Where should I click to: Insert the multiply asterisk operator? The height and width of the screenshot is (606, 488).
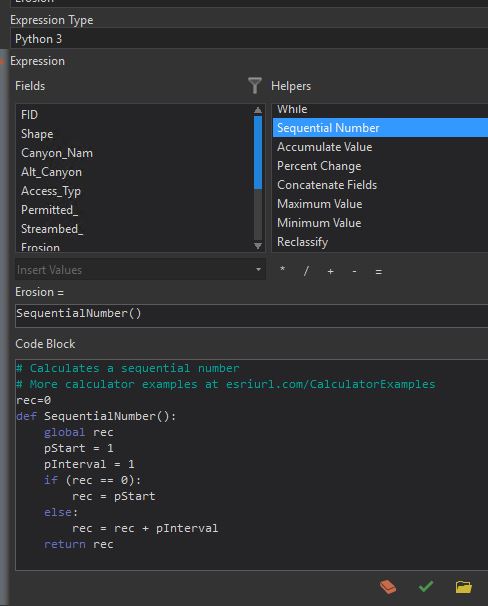(282, 271)
